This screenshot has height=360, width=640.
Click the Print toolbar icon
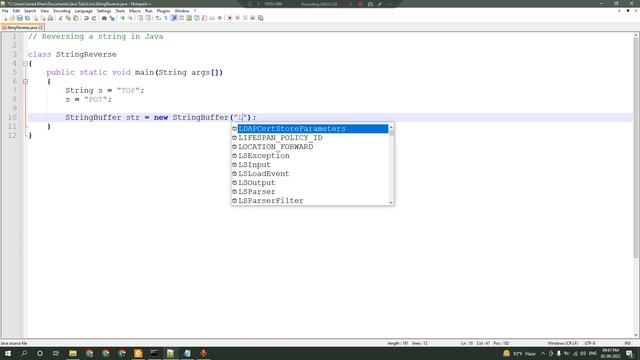pyautogui.click(x=50, y=18)
